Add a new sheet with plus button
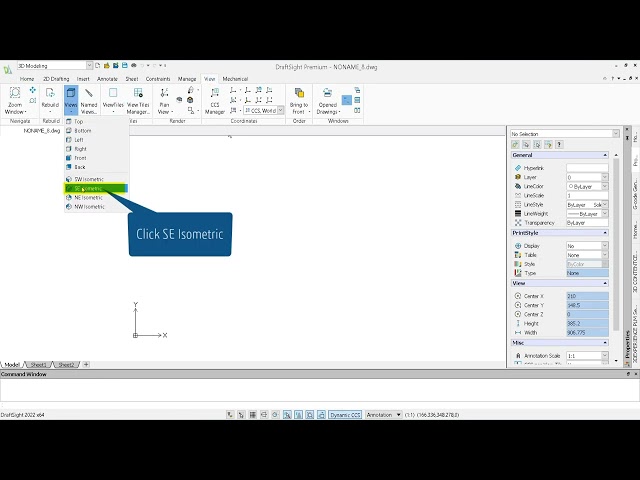The height and width of the screenshot is (480, 640). click(86, 364)
